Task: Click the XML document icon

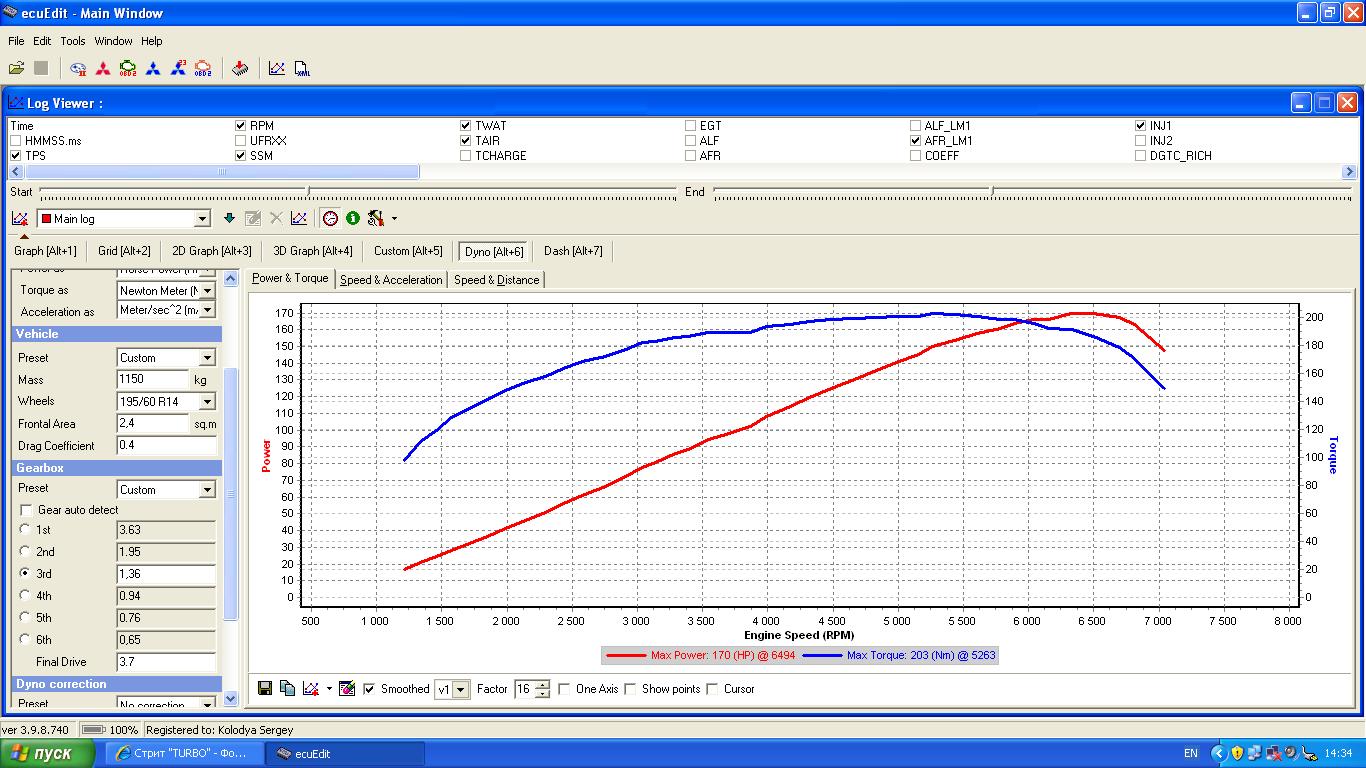Action: click(302, 68)
